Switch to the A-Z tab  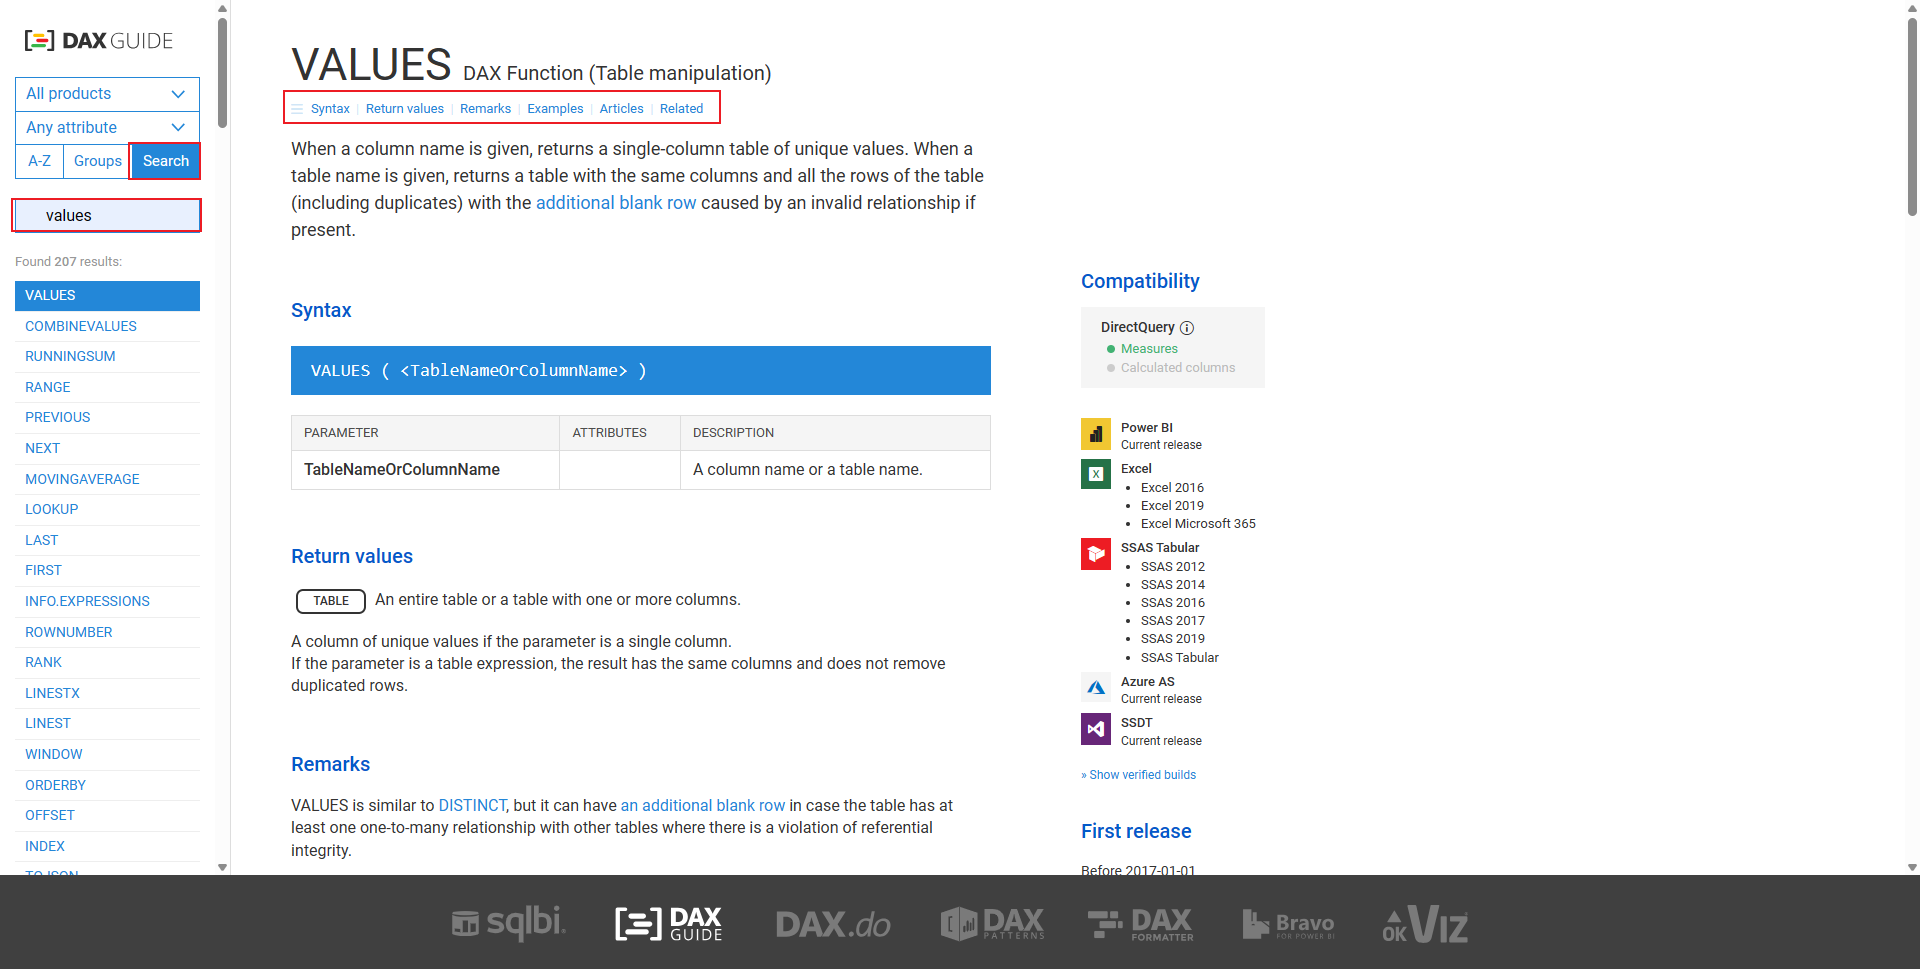tap(39, 161)
